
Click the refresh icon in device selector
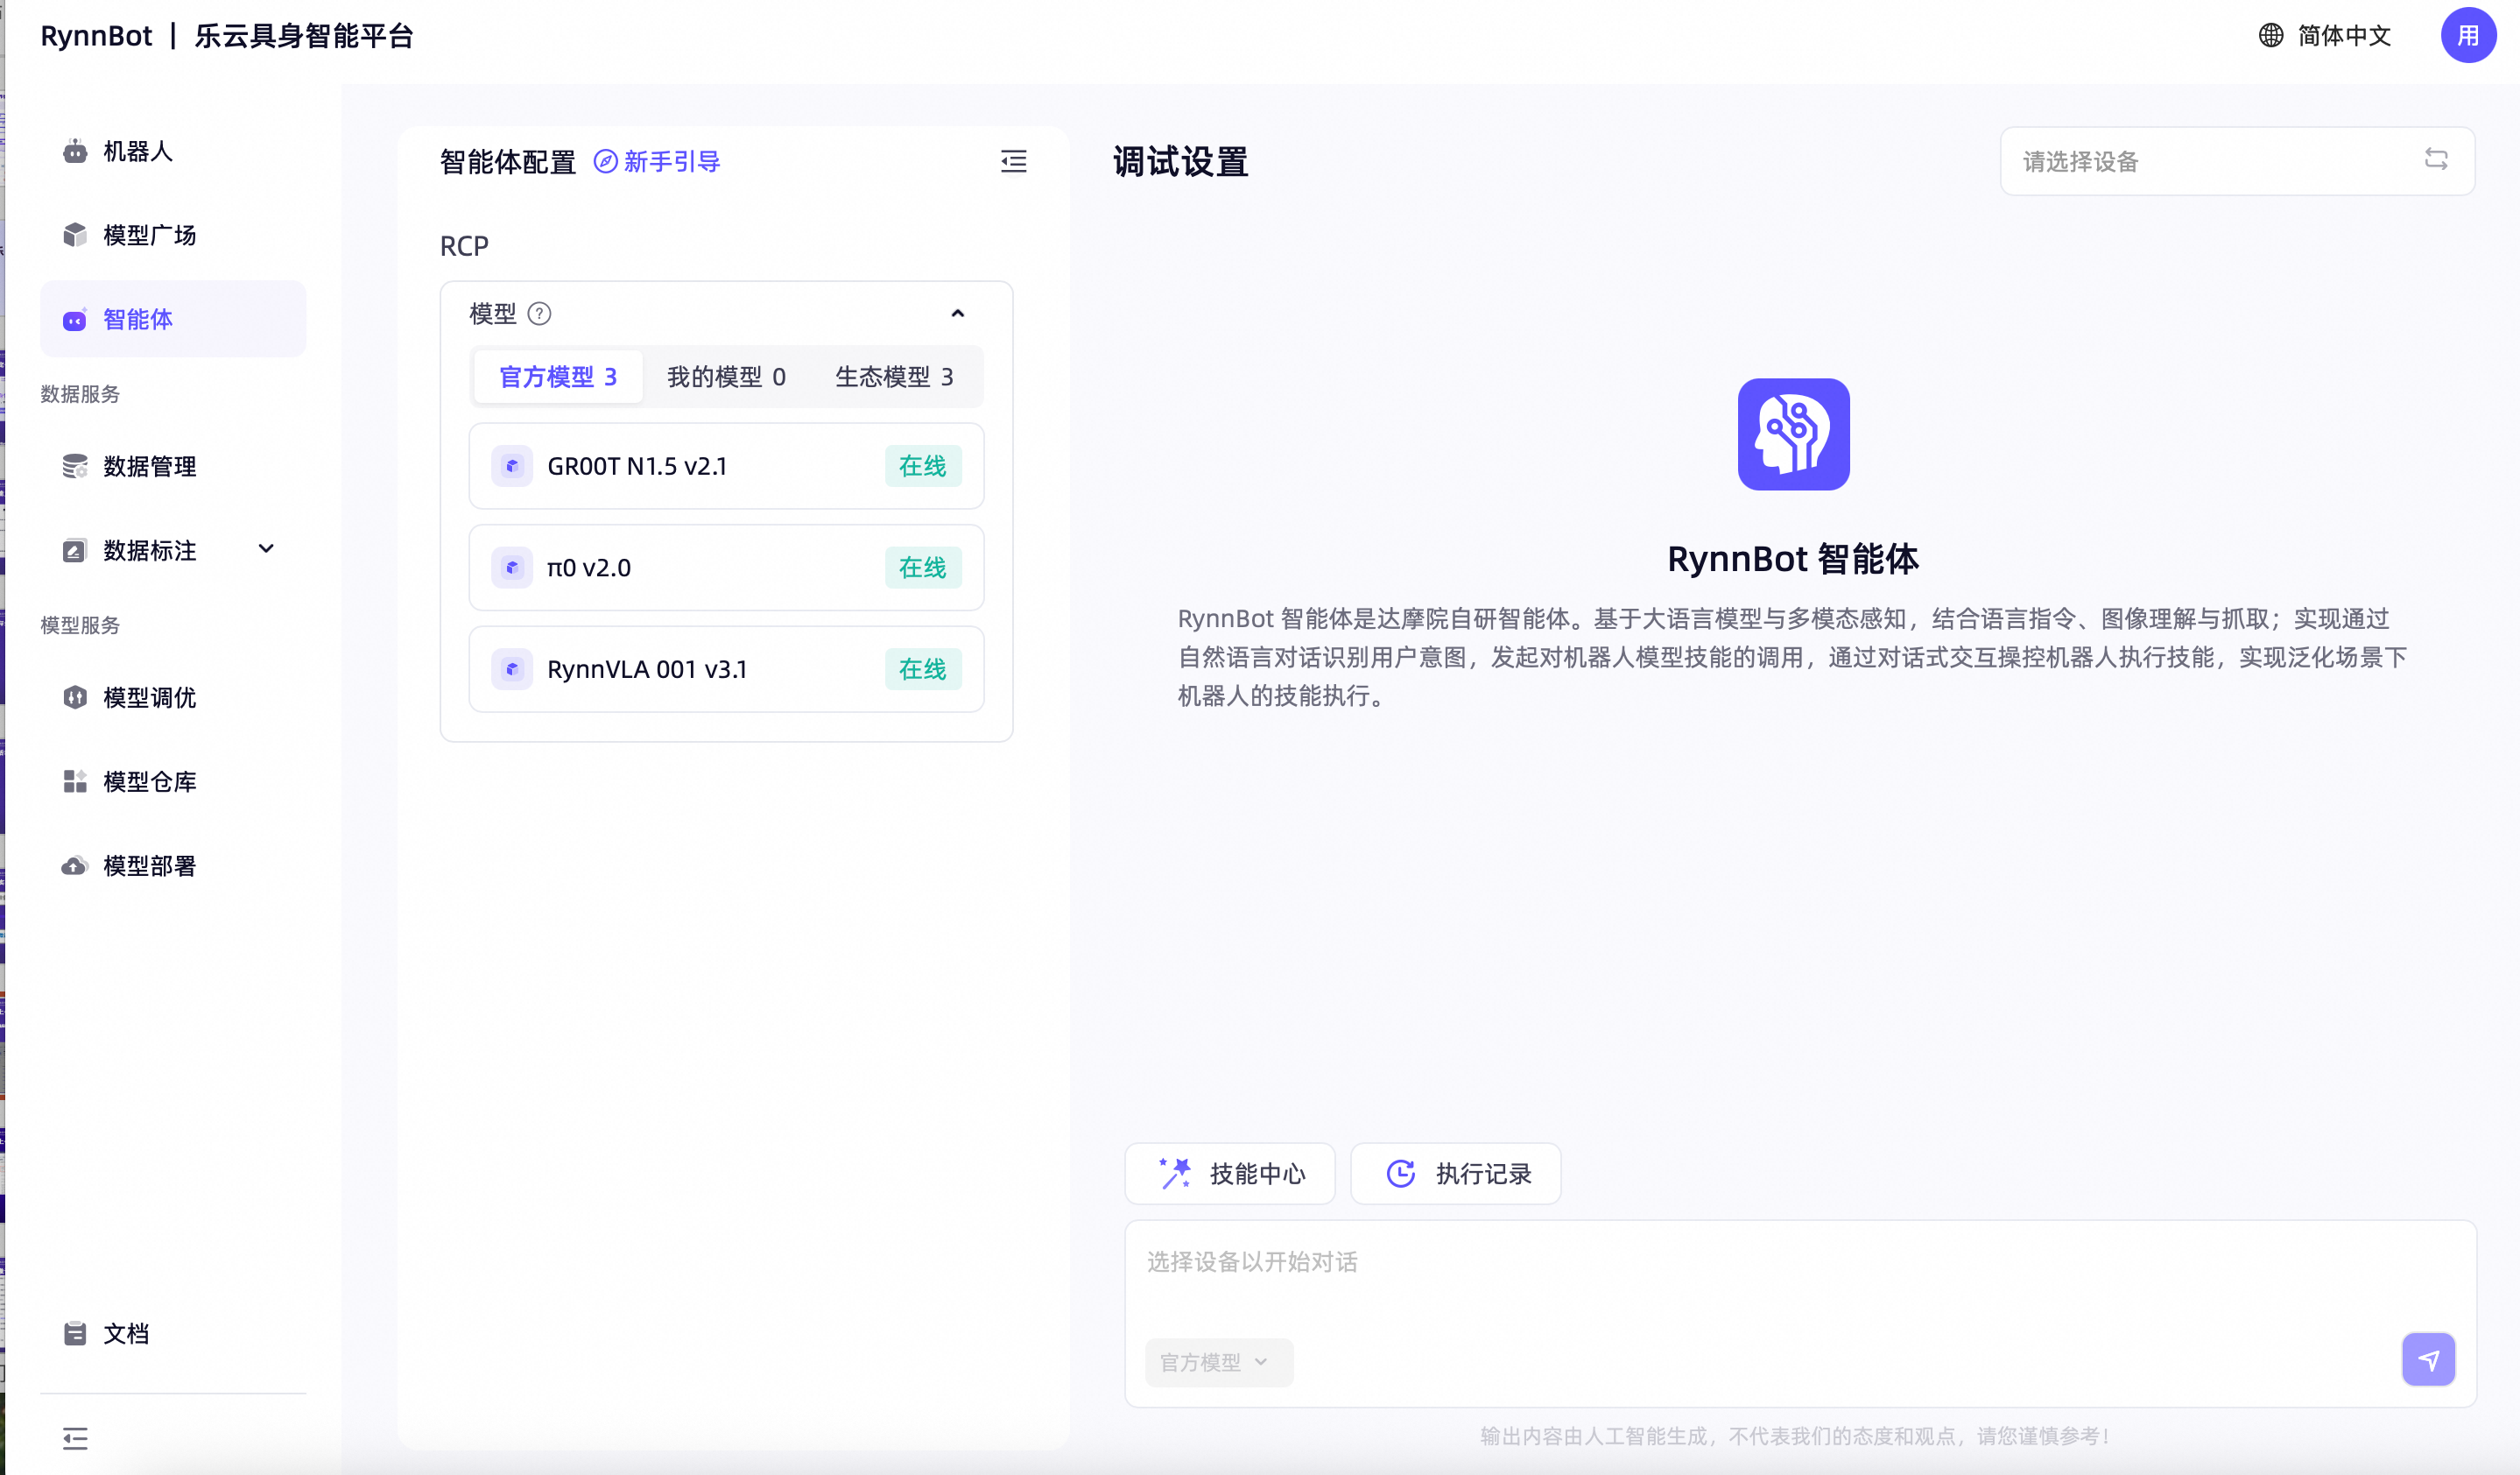pos(2436,159)
